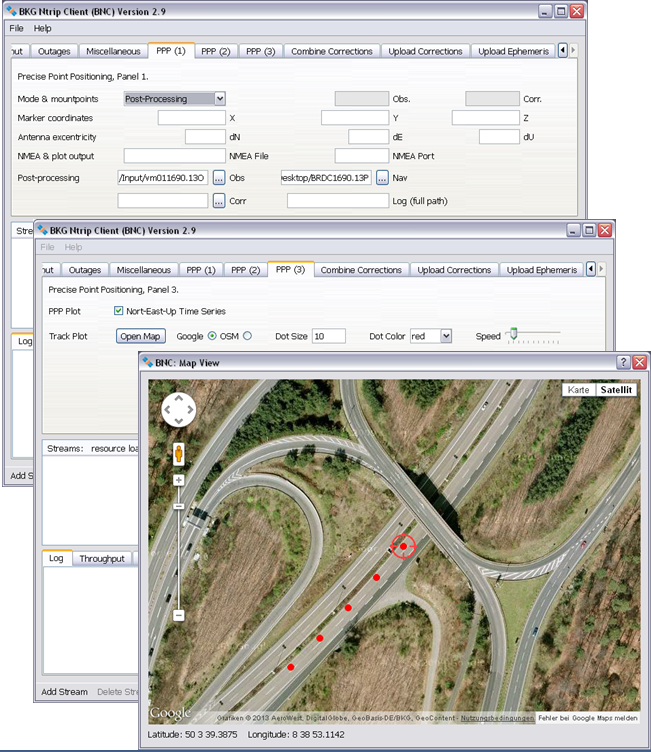
Task: Zoom in with the map plus button
Action: pos(179,481)
